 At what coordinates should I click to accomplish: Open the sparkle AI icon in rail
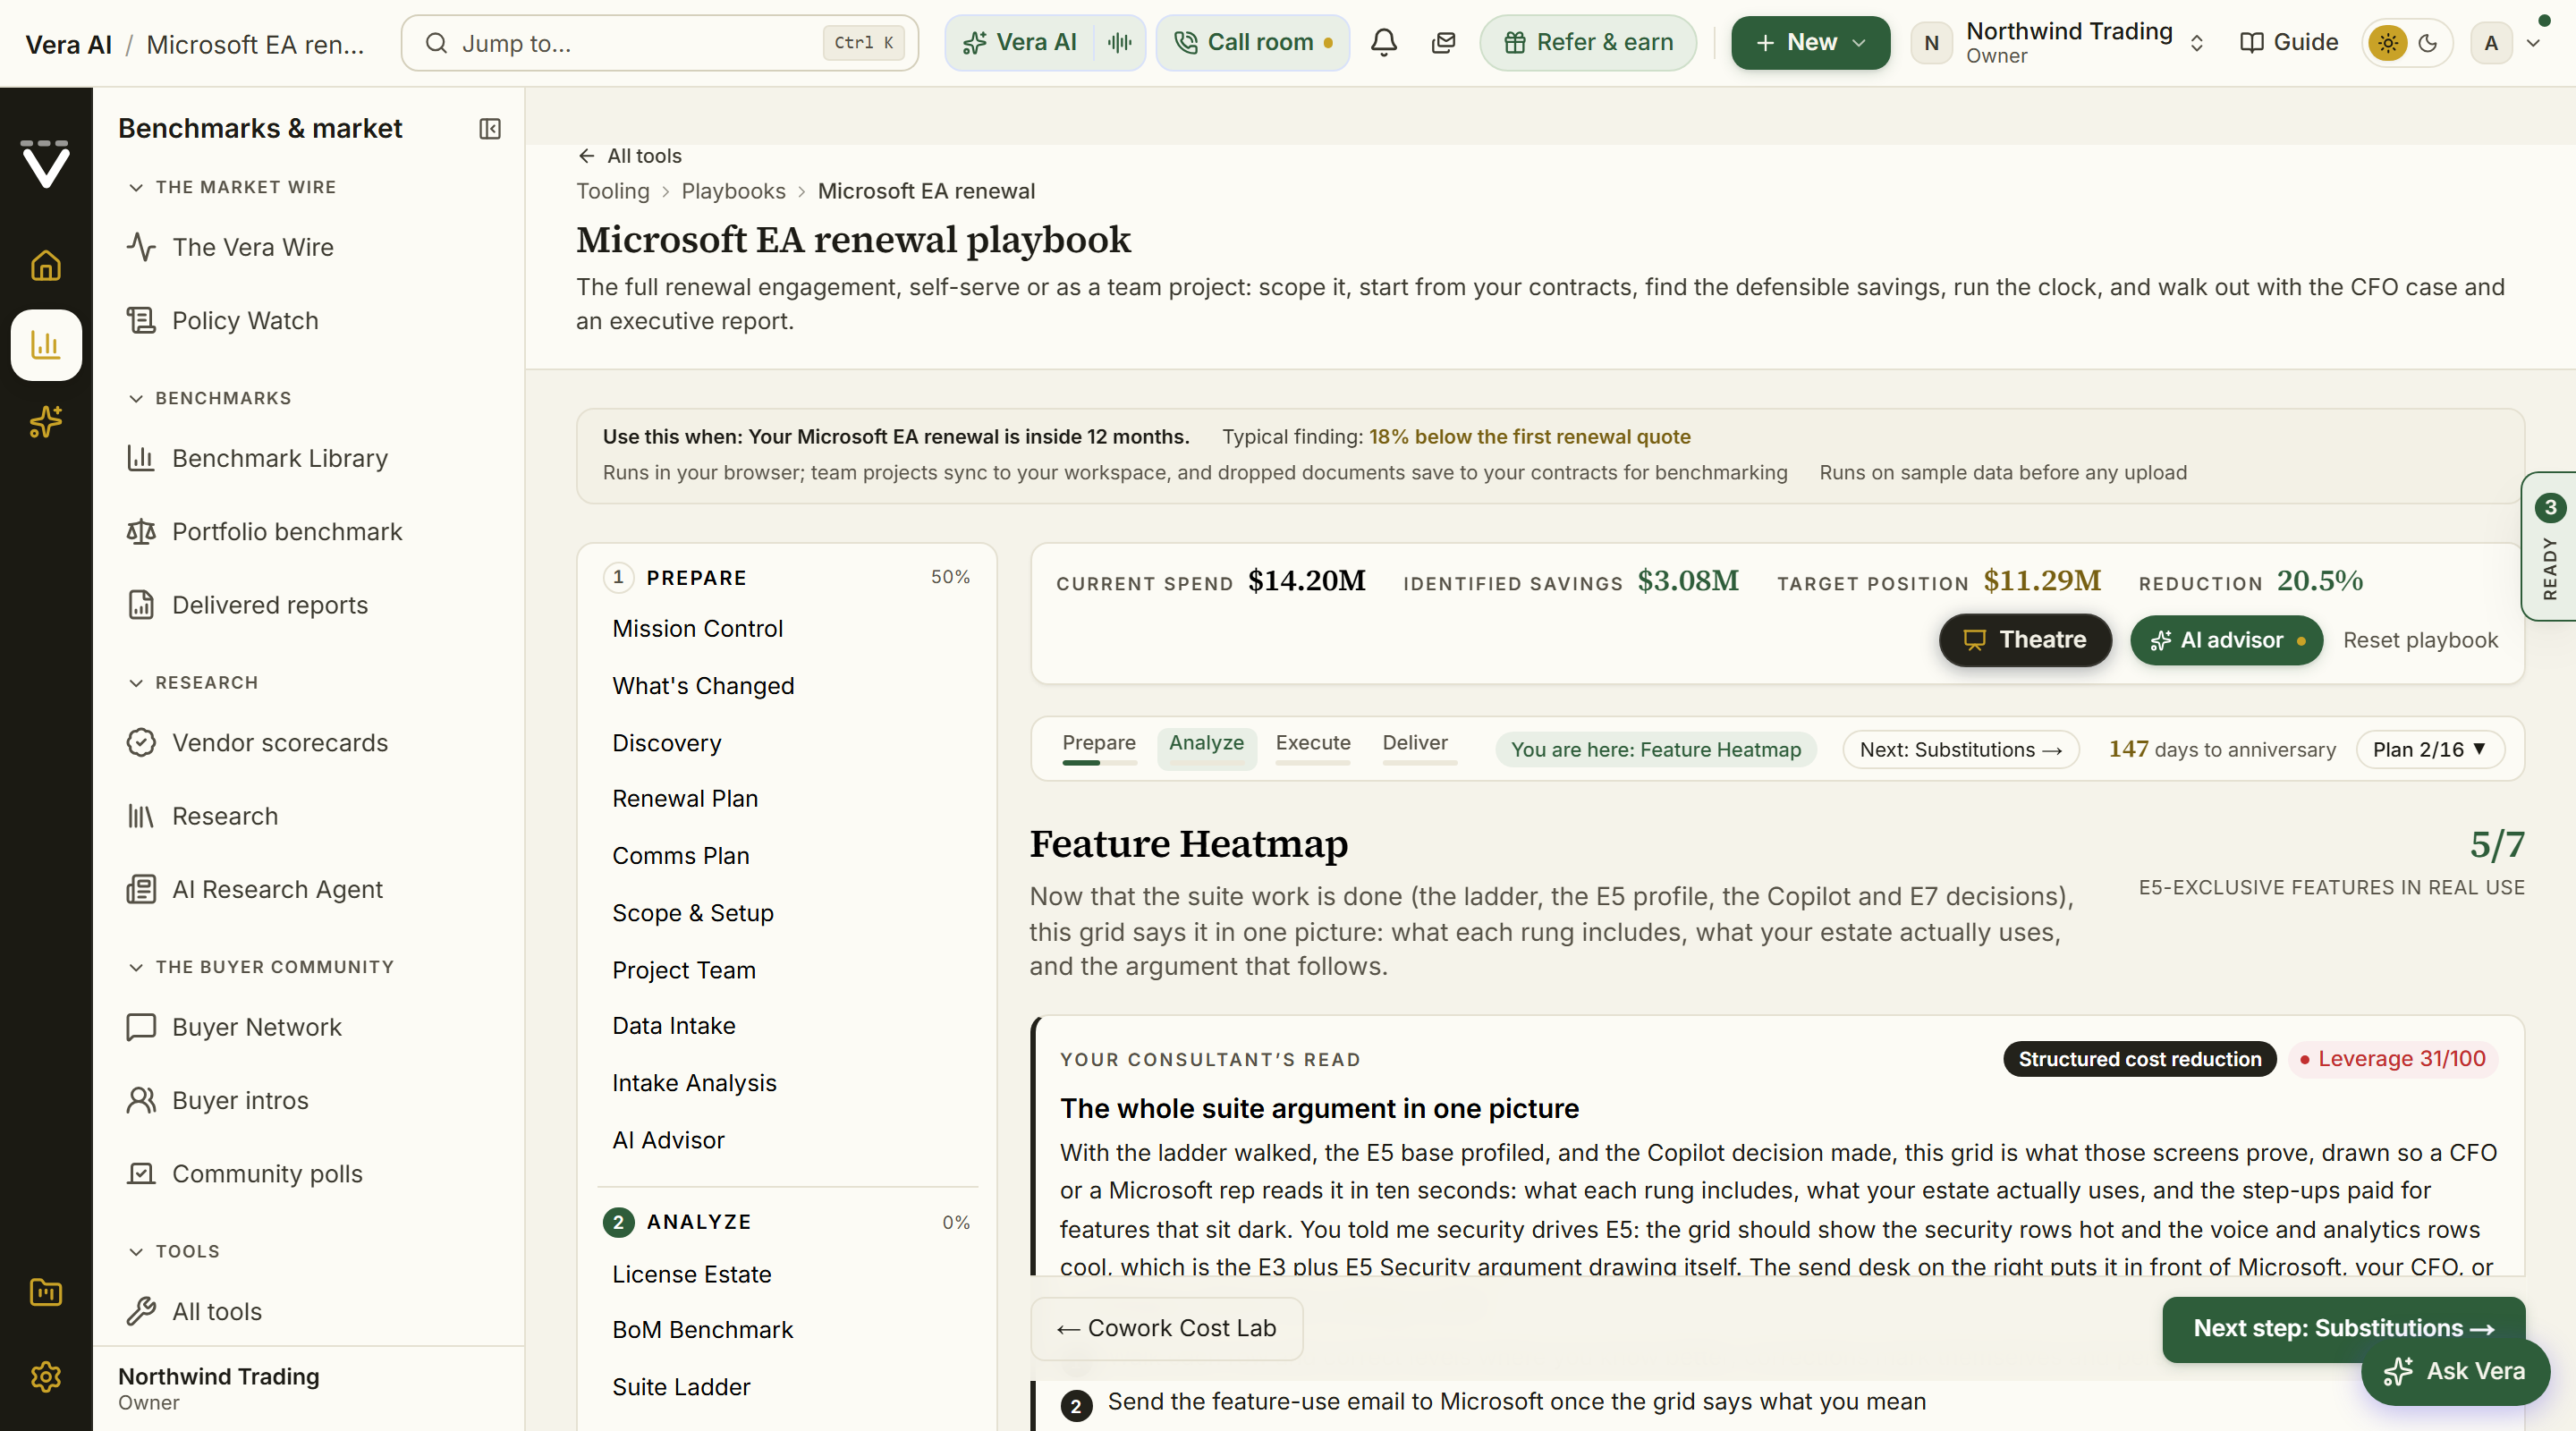click(x=46, y=422)
